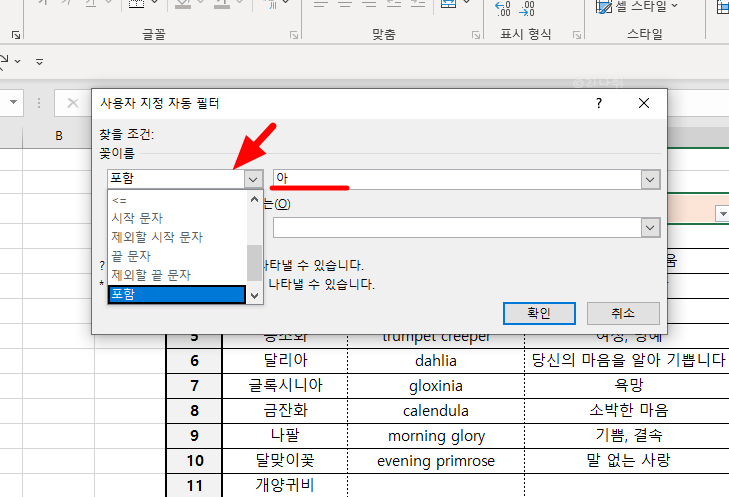This screenshot has width=729, height=497.
Task: Click cell 말 없는 사랑
Action: [x=629, y=461]
